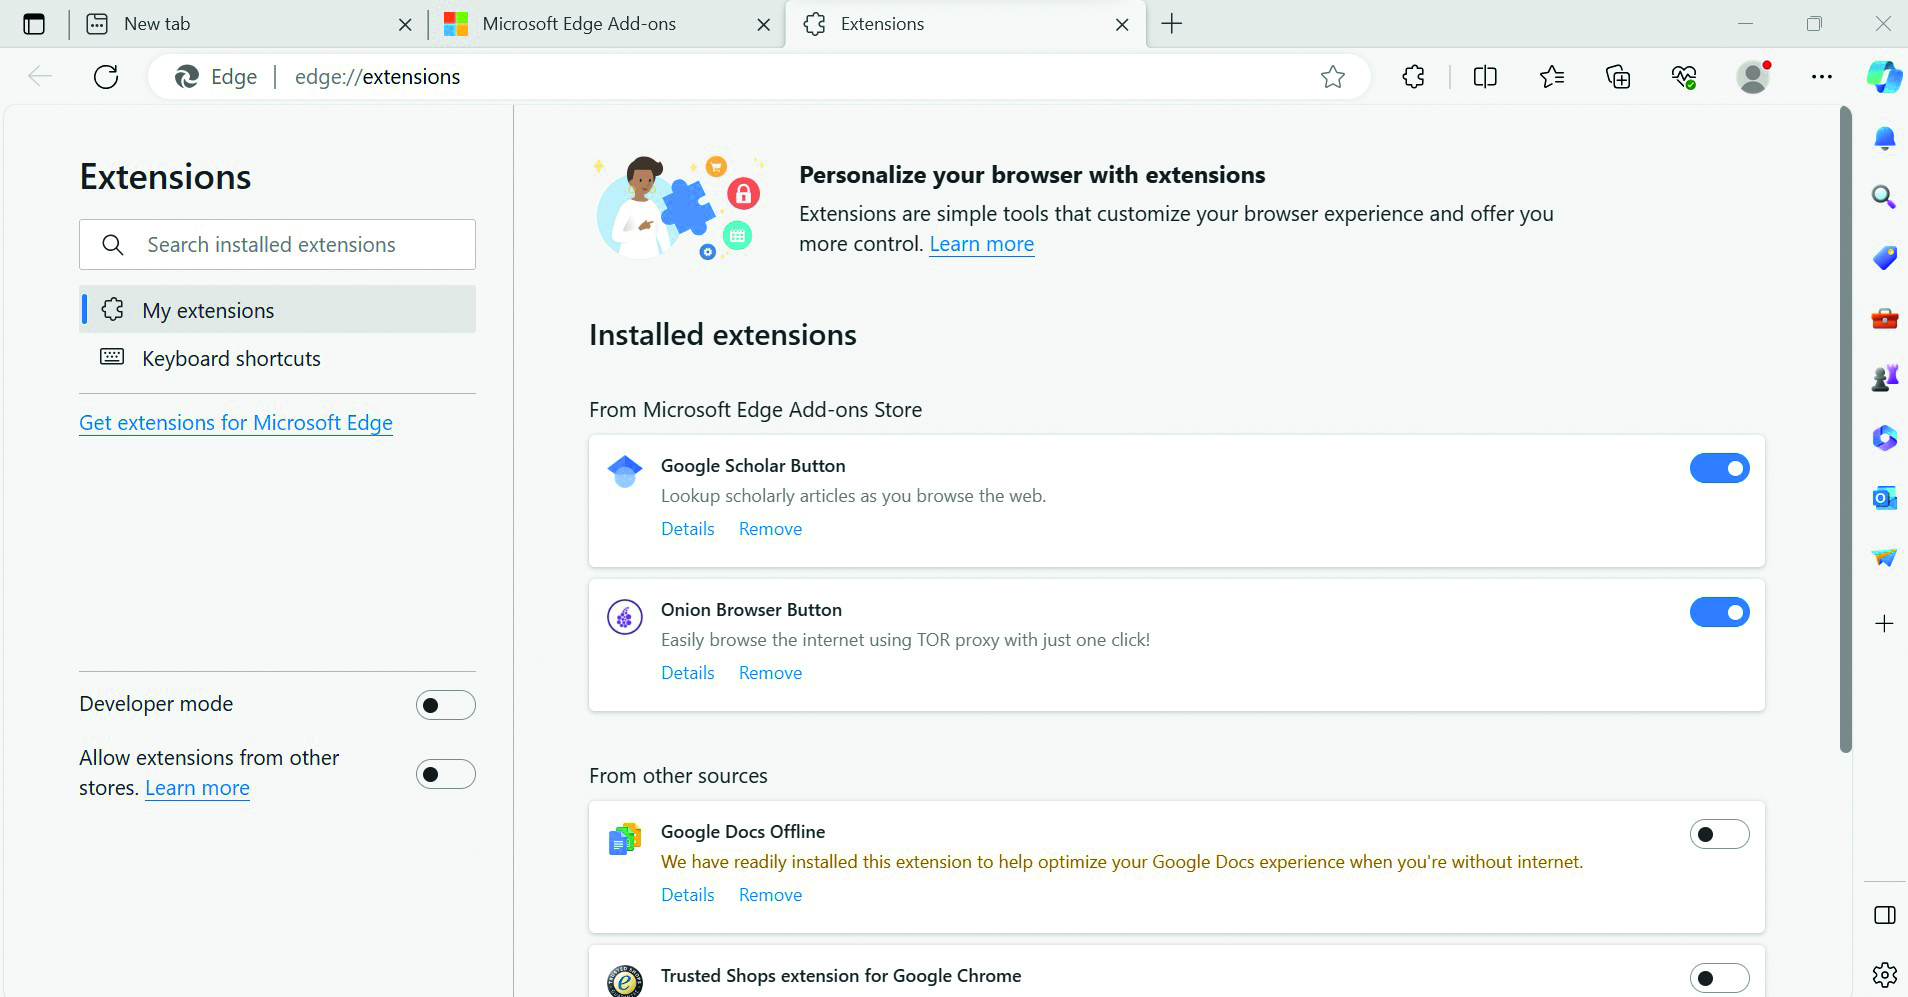Open Learn more link in banner
This screenshot has height=997, width=1908.
coord(981,244)
